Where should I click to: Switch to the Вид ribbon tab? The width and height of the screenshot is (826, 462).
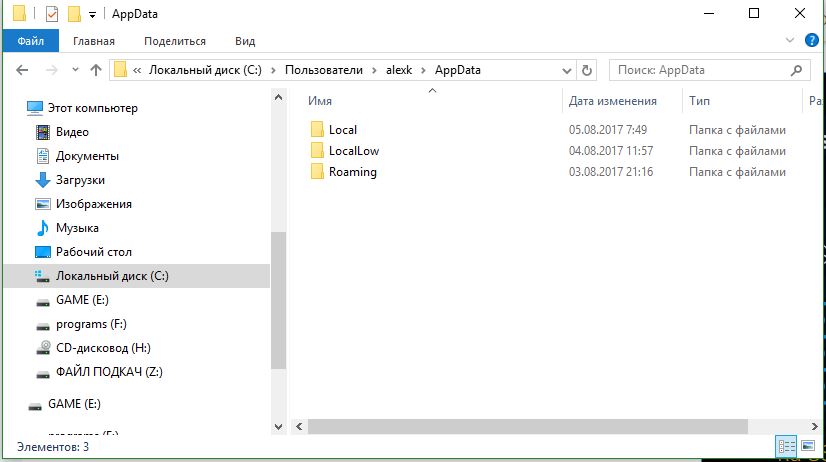245,41
